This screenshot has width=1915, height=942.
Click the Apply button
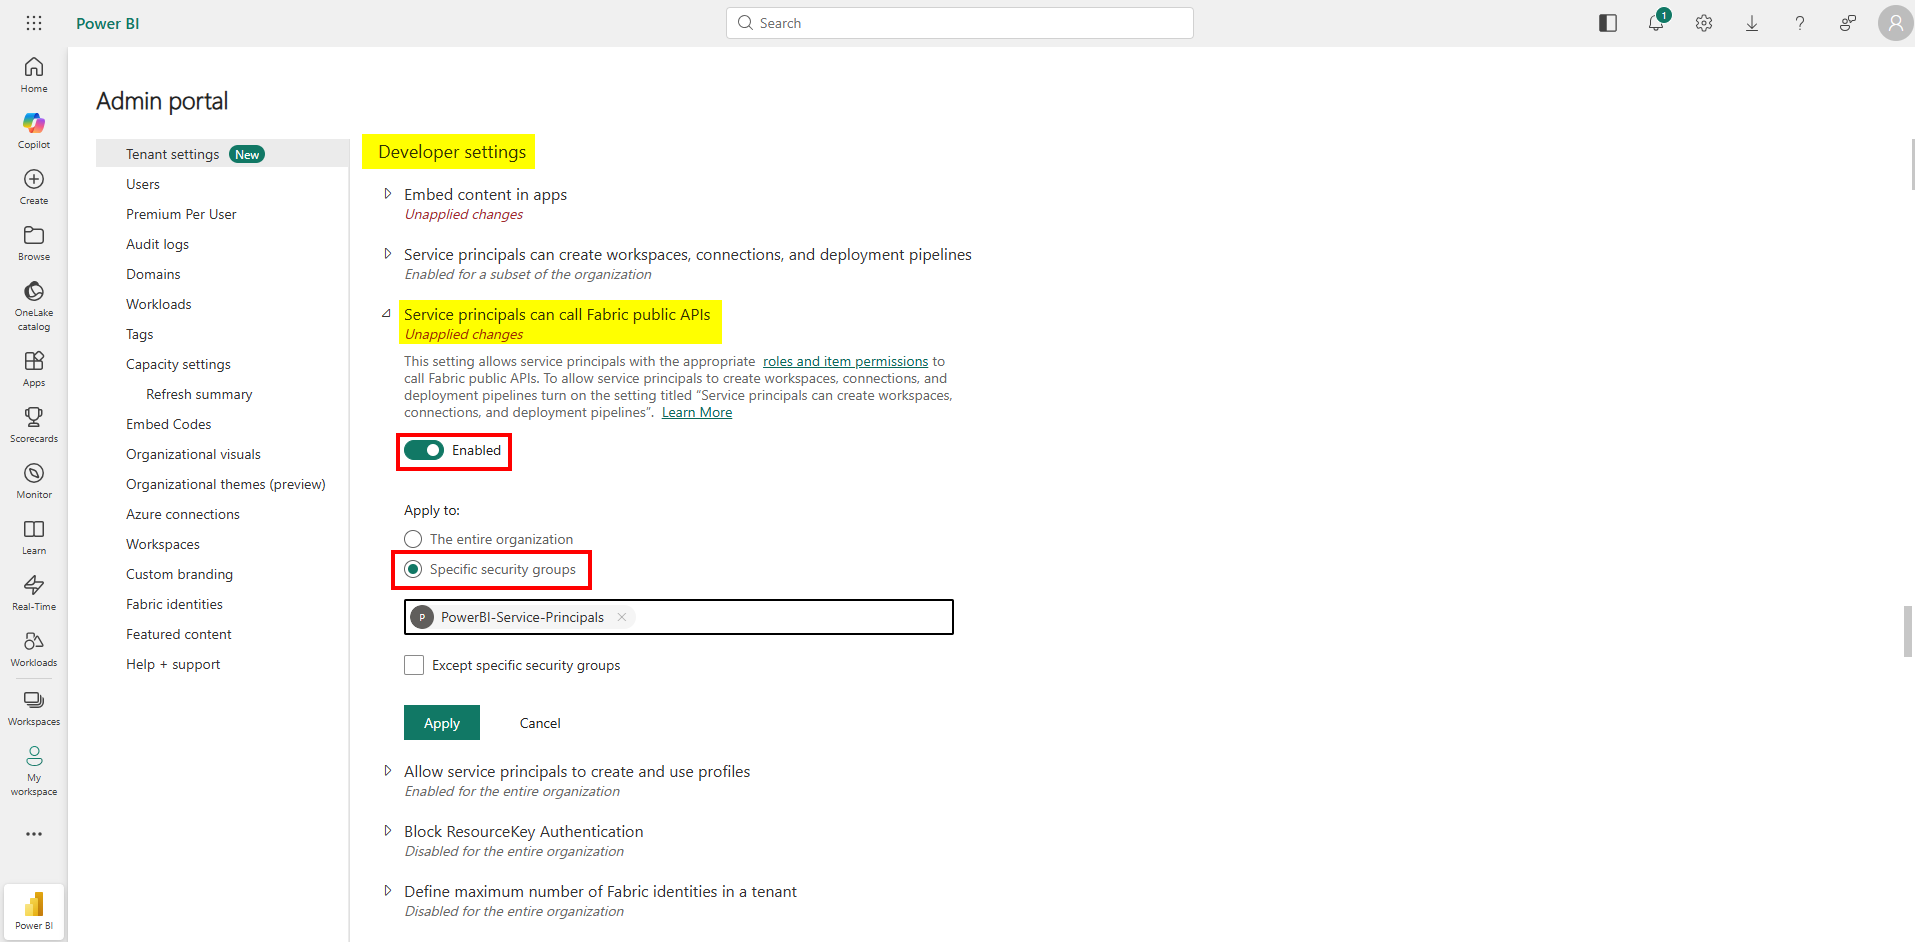(x=442, y=723)
